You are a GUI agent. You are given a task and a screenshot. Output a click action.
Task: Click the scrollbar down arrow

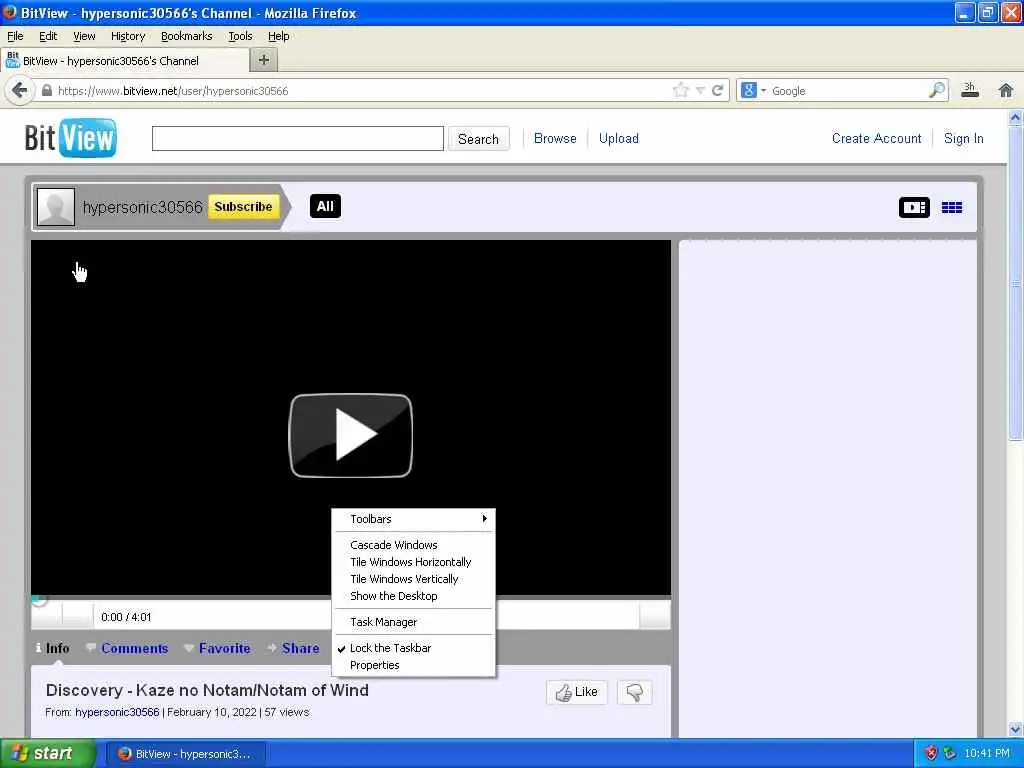point(1015,729)
